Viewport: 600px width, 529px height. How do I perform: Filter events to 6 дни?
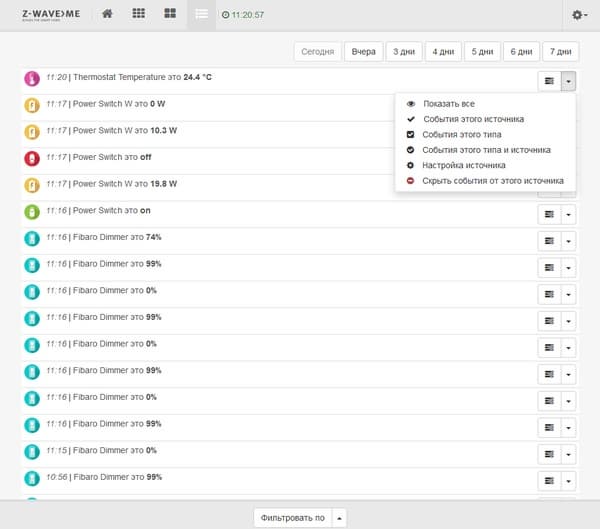pyautogui.click(x=521, y=51)
